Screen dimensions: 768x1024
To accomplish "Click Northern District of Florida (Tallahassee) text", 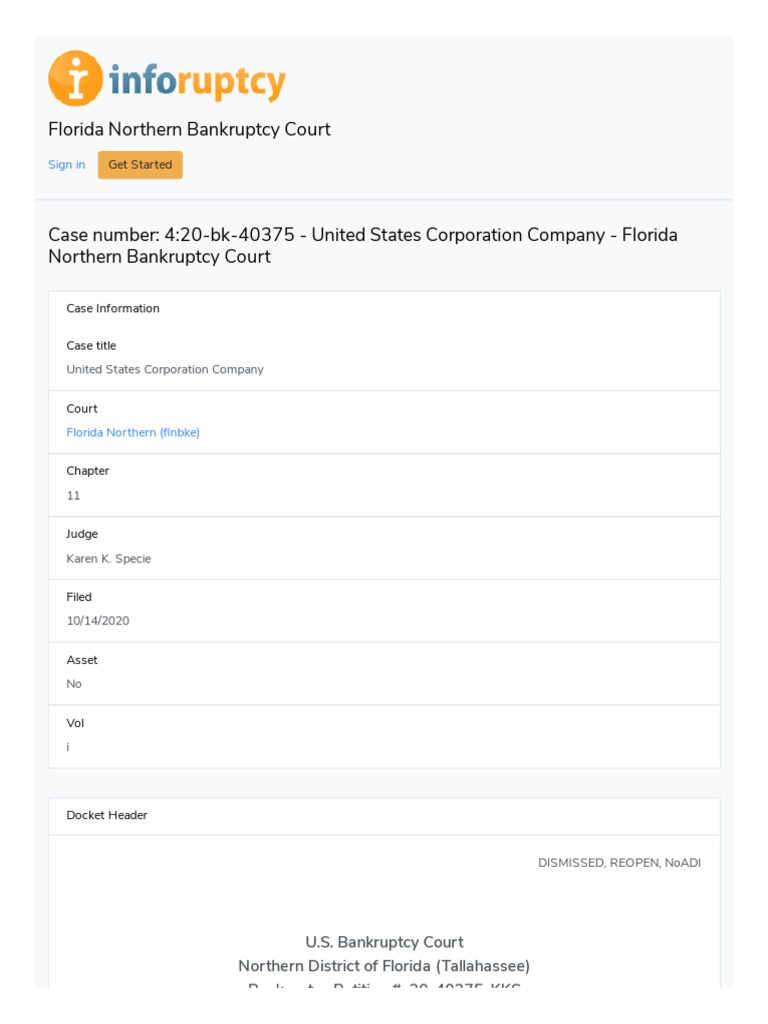I will coord(384,966).
